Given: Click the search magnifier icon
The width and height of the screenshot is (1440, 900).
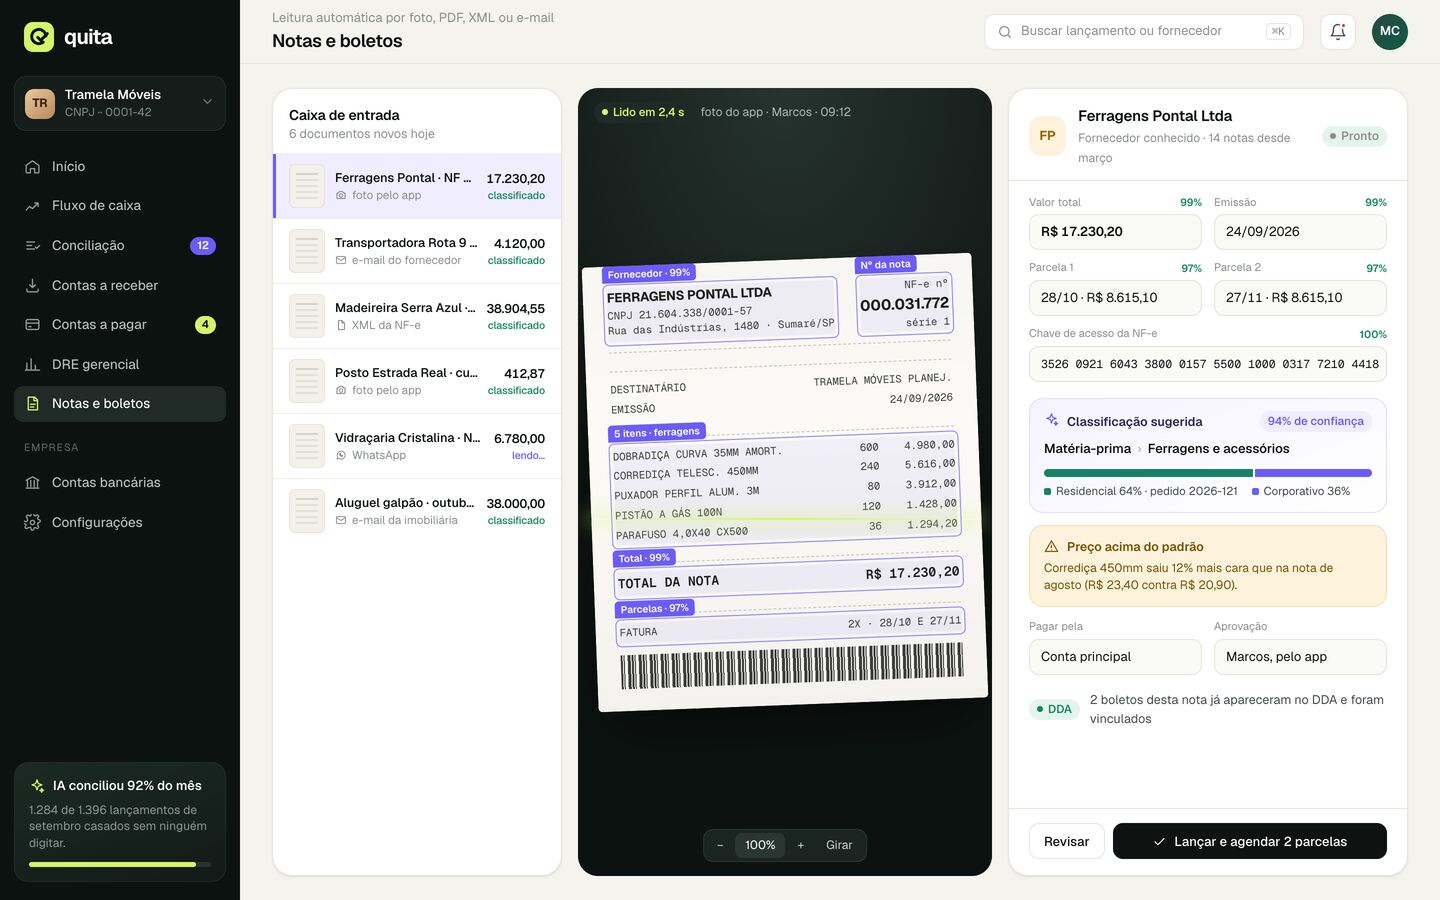Looking at the screenshot, I should 1005,32.
